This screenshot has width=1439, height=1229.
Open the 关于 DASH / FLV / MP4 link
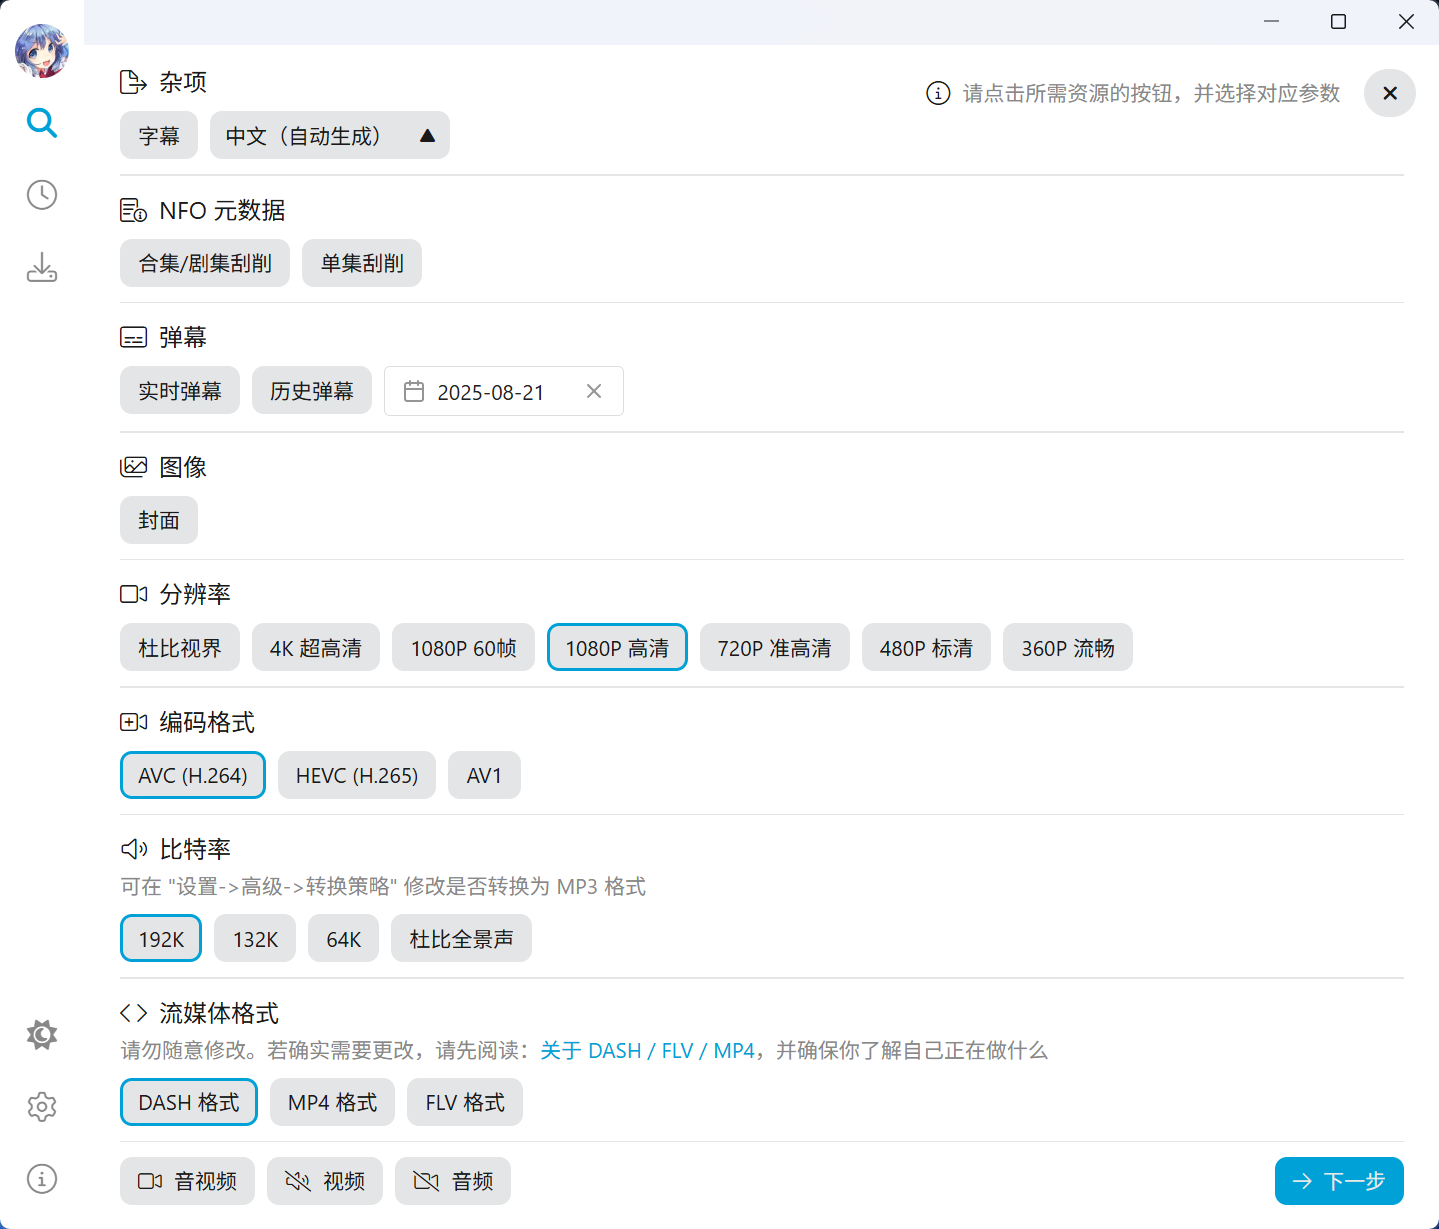coord(646,1051)
